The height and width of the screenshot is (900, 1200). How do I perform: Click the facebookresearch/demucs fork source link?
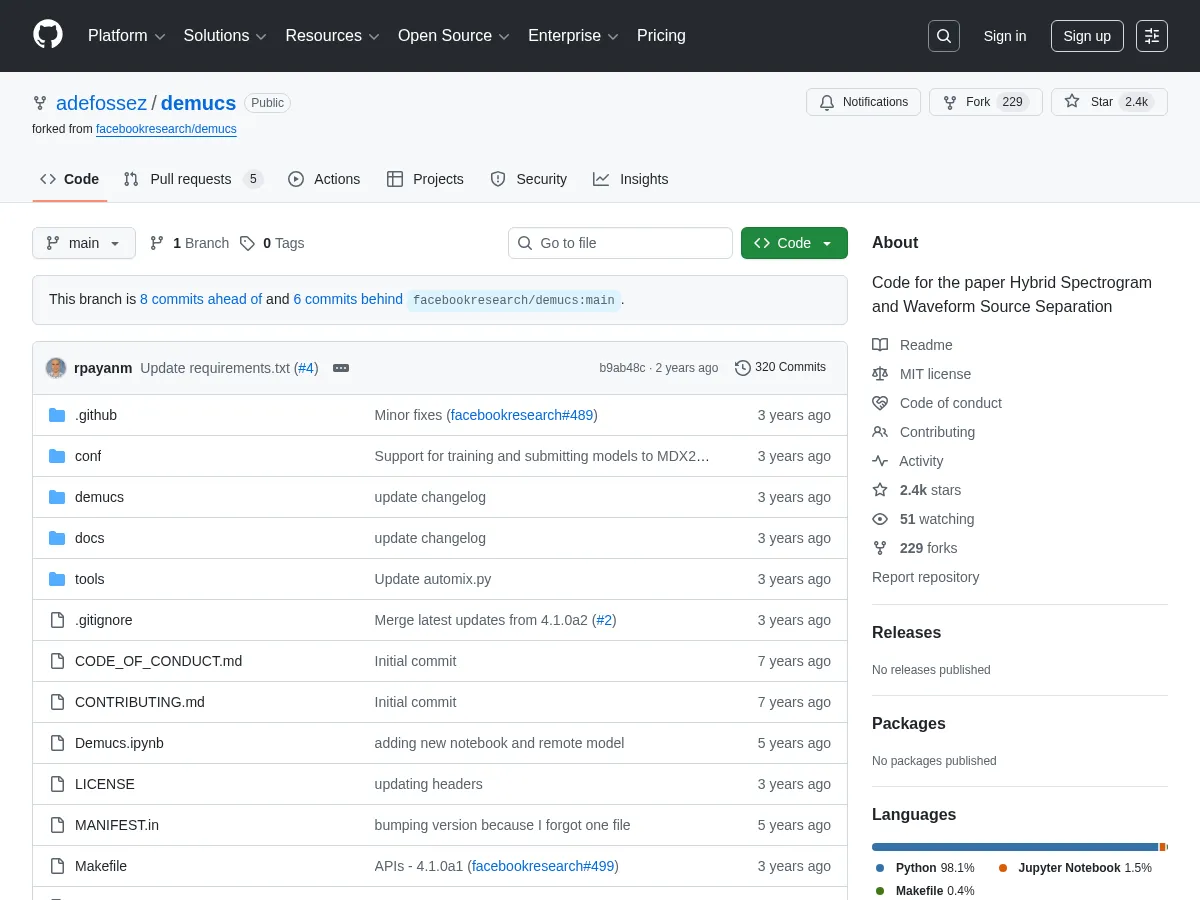(x=166, y=129)
